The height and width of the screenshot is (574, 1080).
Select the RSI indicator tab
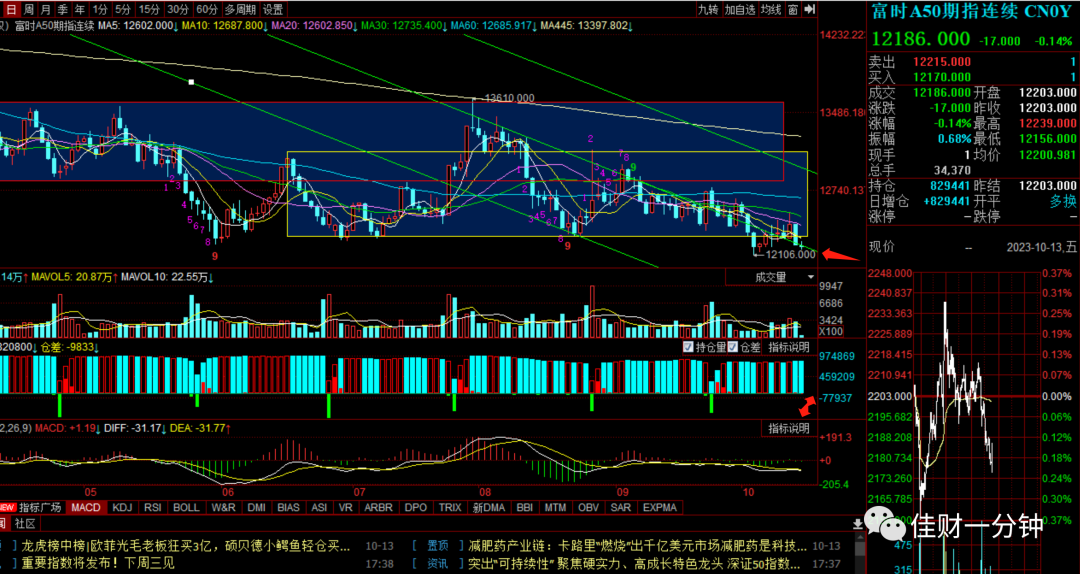tap(153, 507)
